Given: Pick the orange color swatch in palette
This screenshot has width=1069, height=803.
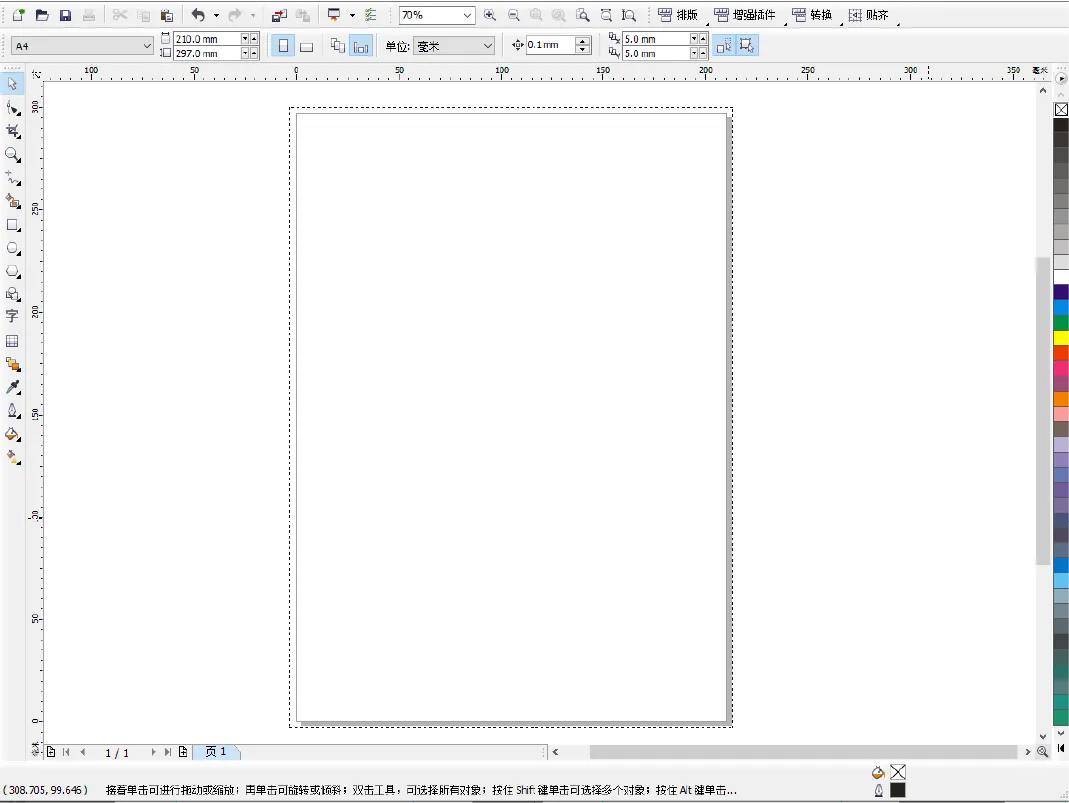Looking at the screenshot, I should pos(1061,399).
